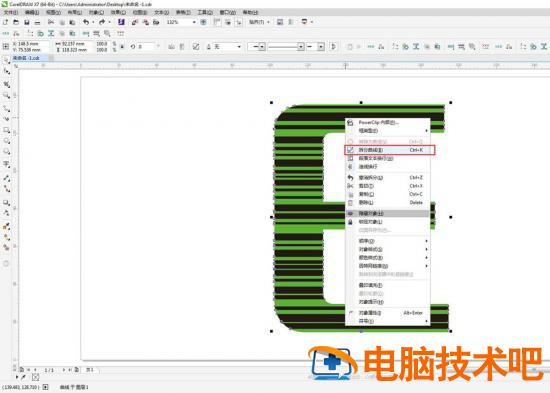
Task: Open the redo history dropdown arrow
Action: (x=109, y=22)
